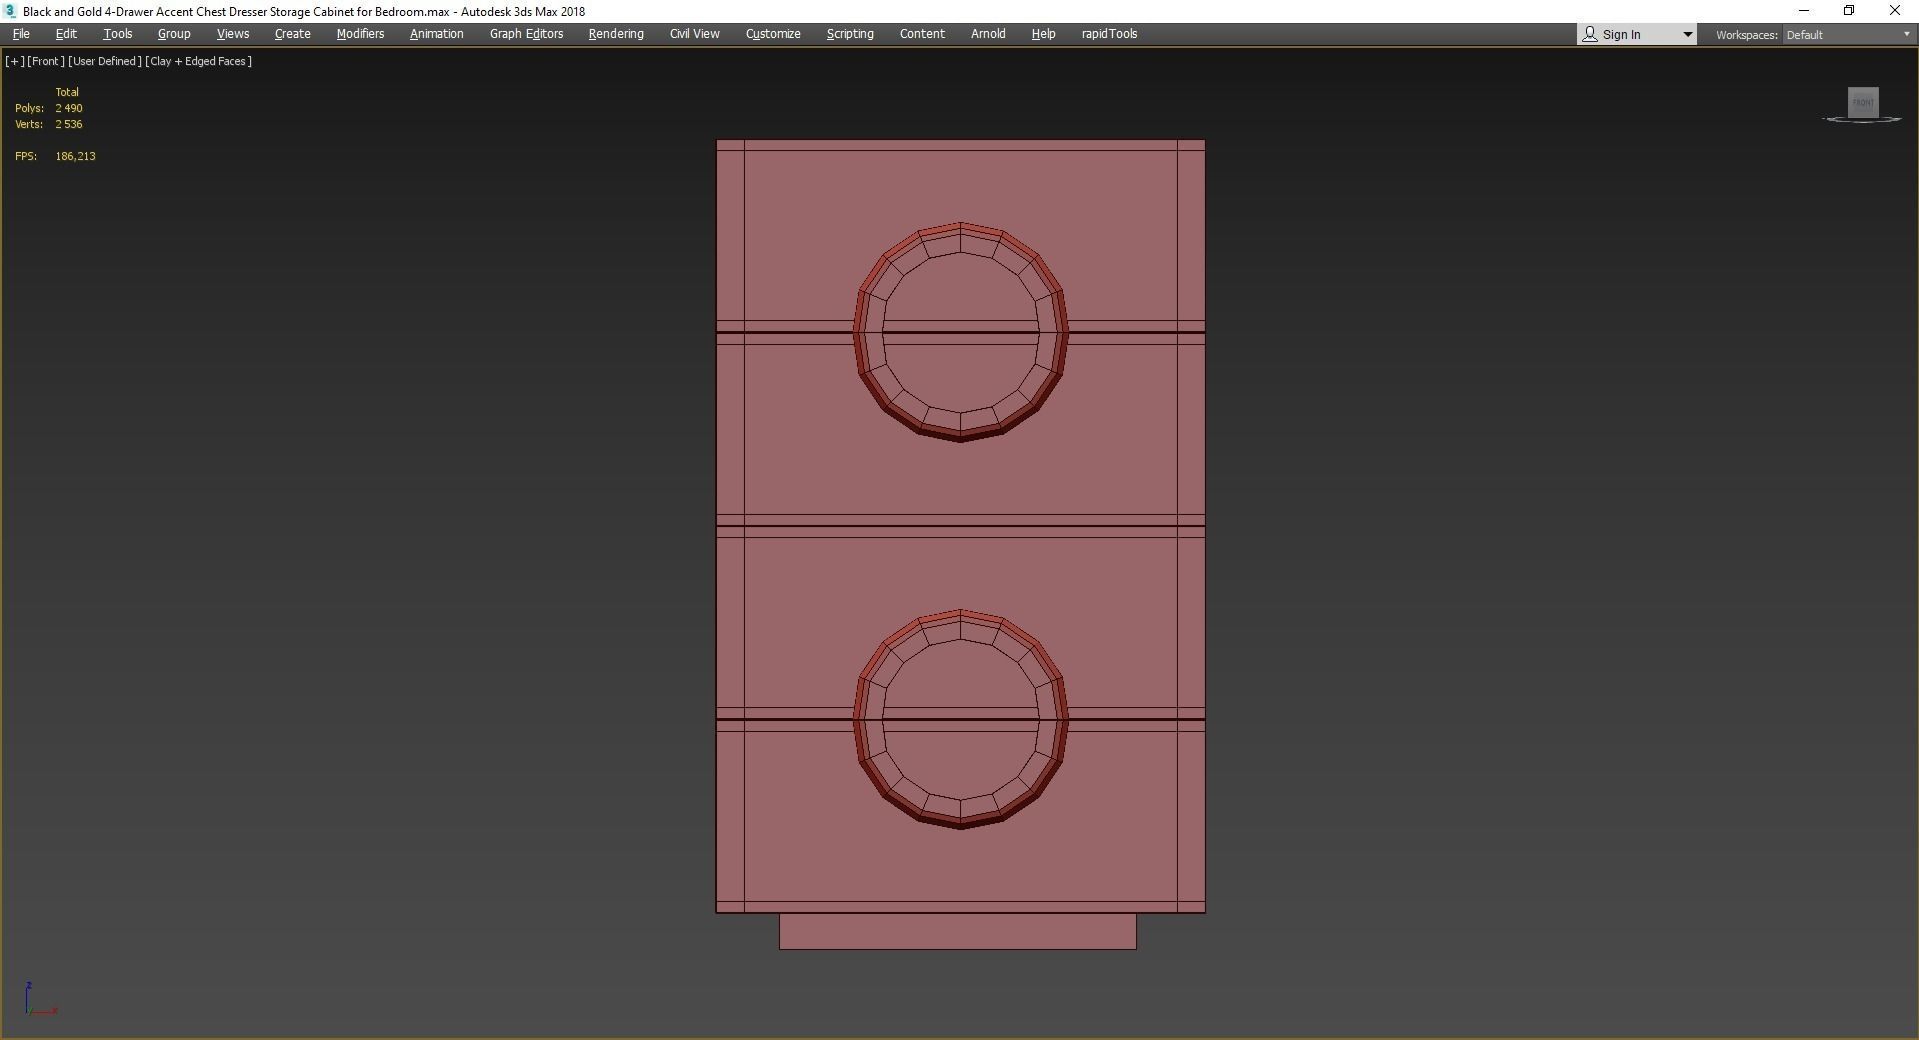Click the FPS value 186,213
1919x1040 pixels.
pos(76,156)
